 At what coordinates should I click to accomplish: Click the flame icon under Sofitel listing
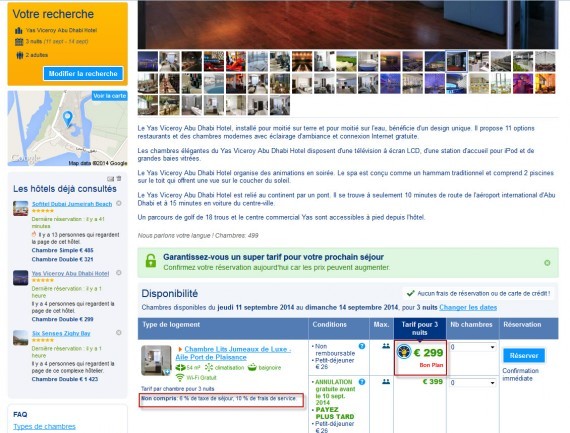click(34, 234)
